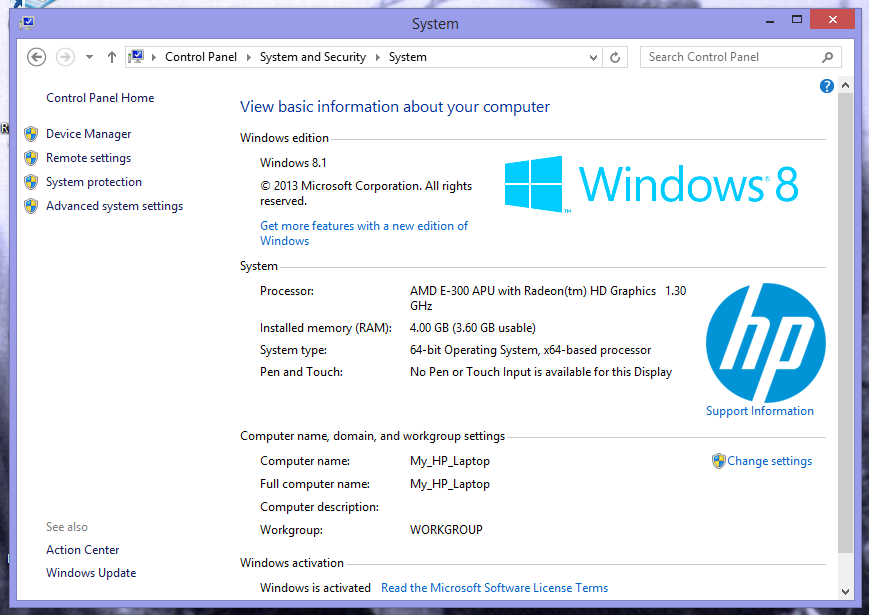Open the address bar history dropdown
This screenshot has width=869, height=615.
[x=593, y=57]
